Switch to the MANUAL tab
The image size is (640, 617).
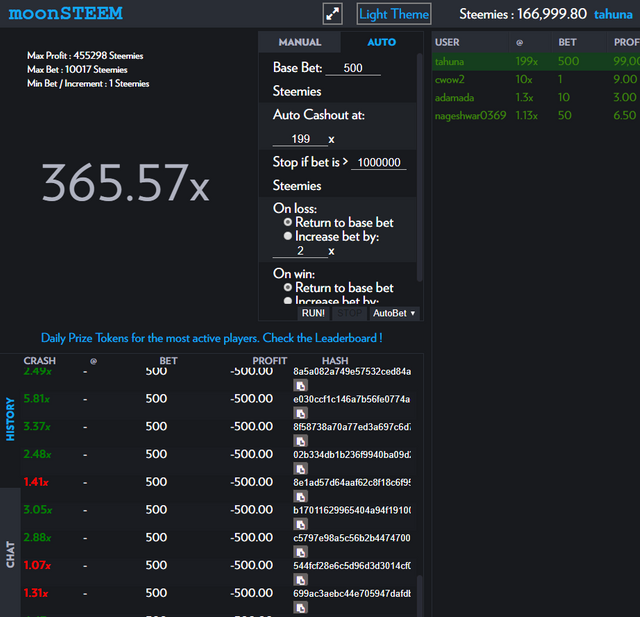(300, 42)
